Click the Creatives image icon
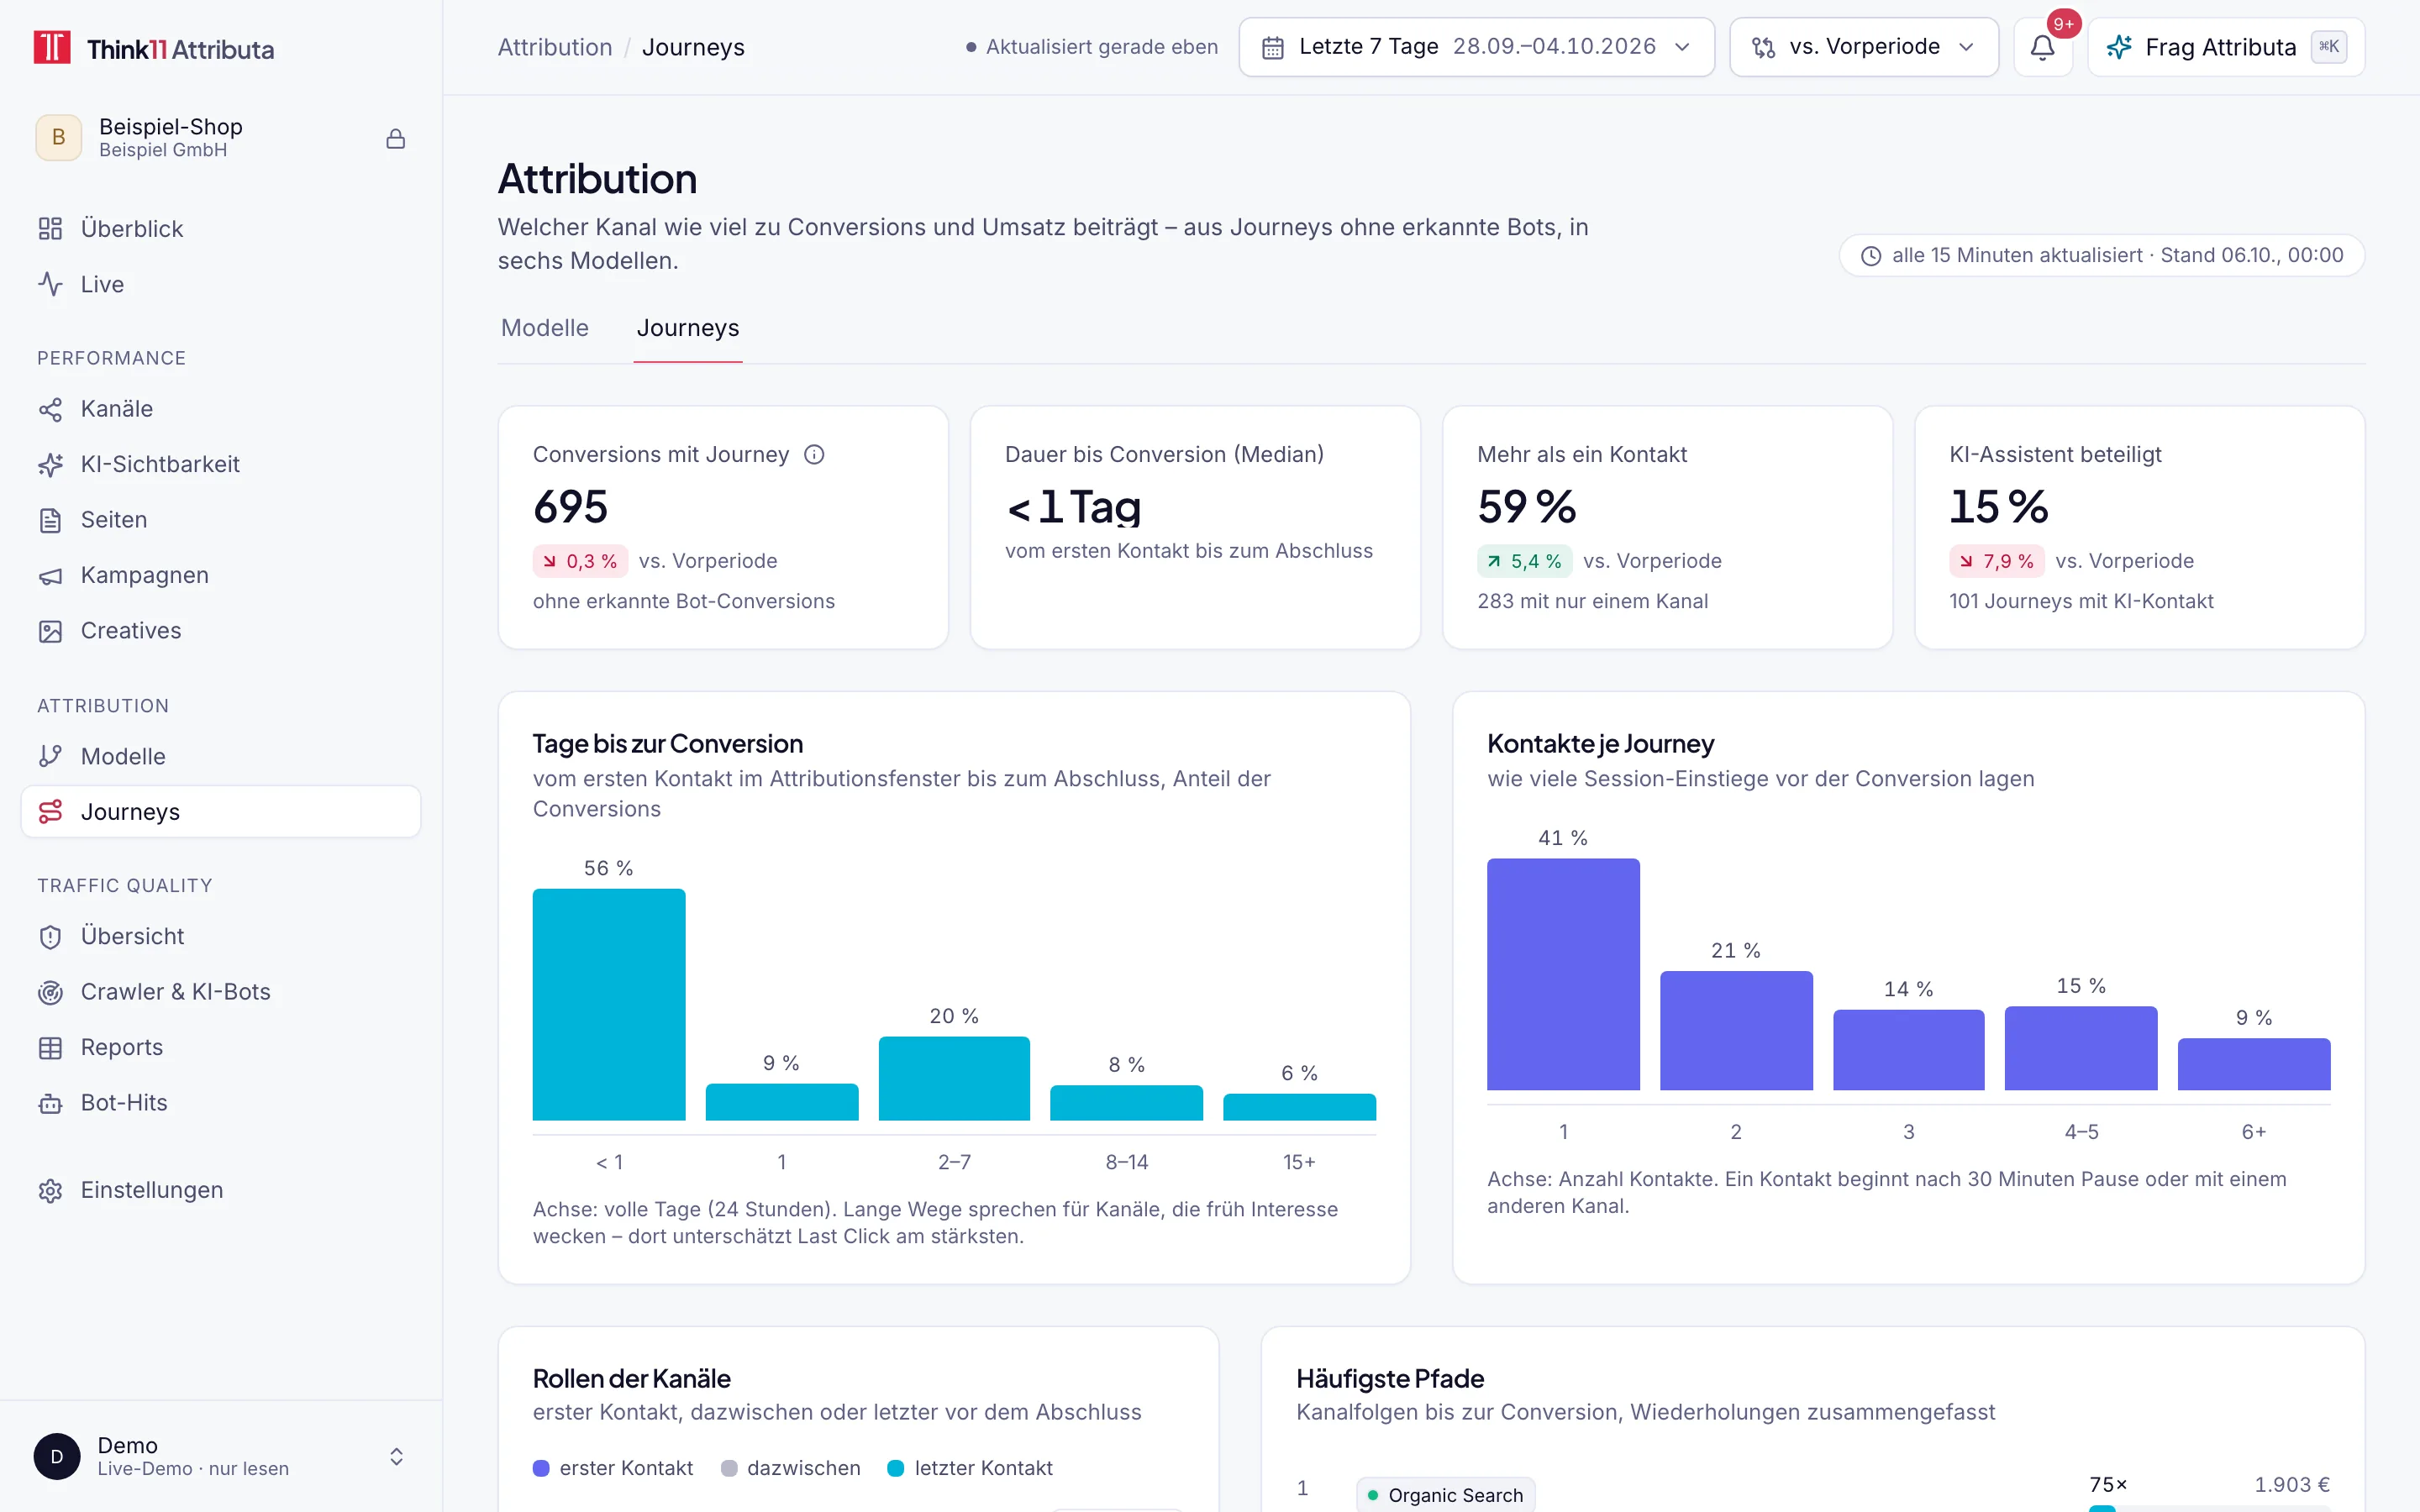 coord(50,631)
